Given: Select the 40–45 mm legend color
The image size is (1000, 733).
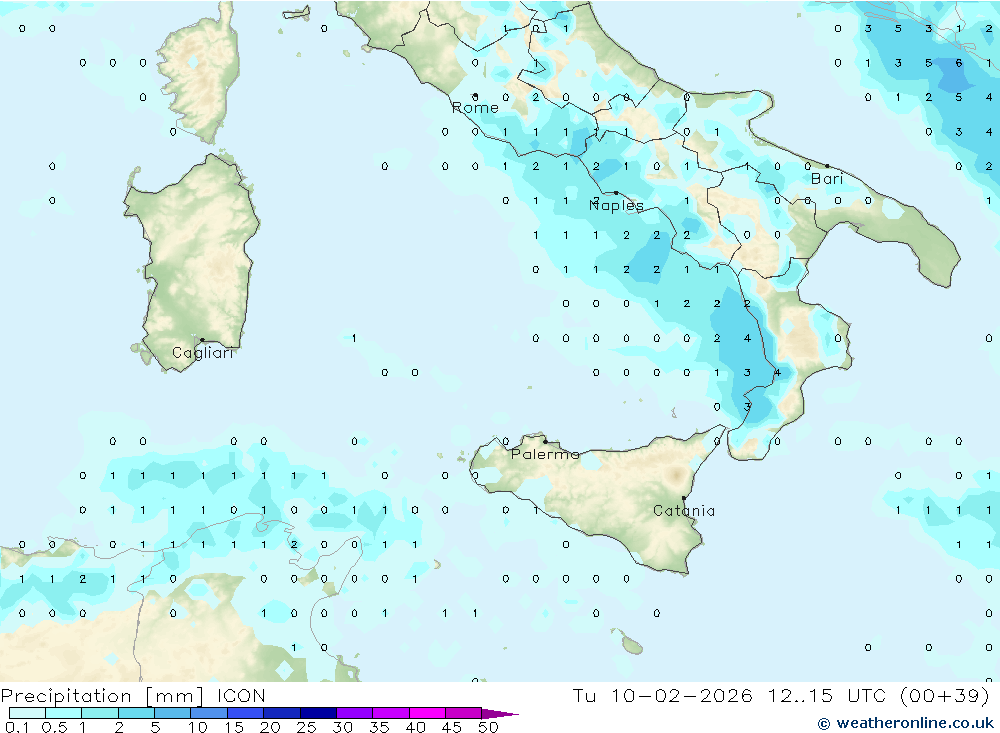Looking at the screenshot, I should (x=427, y=713).
